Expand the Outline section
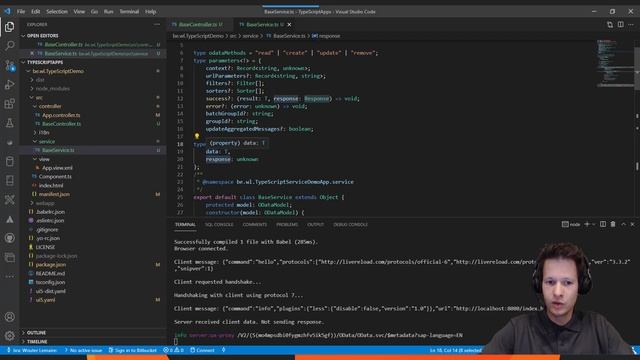This screenshot has height=360, width=640. pyautogui.click(x=23, y=333)
